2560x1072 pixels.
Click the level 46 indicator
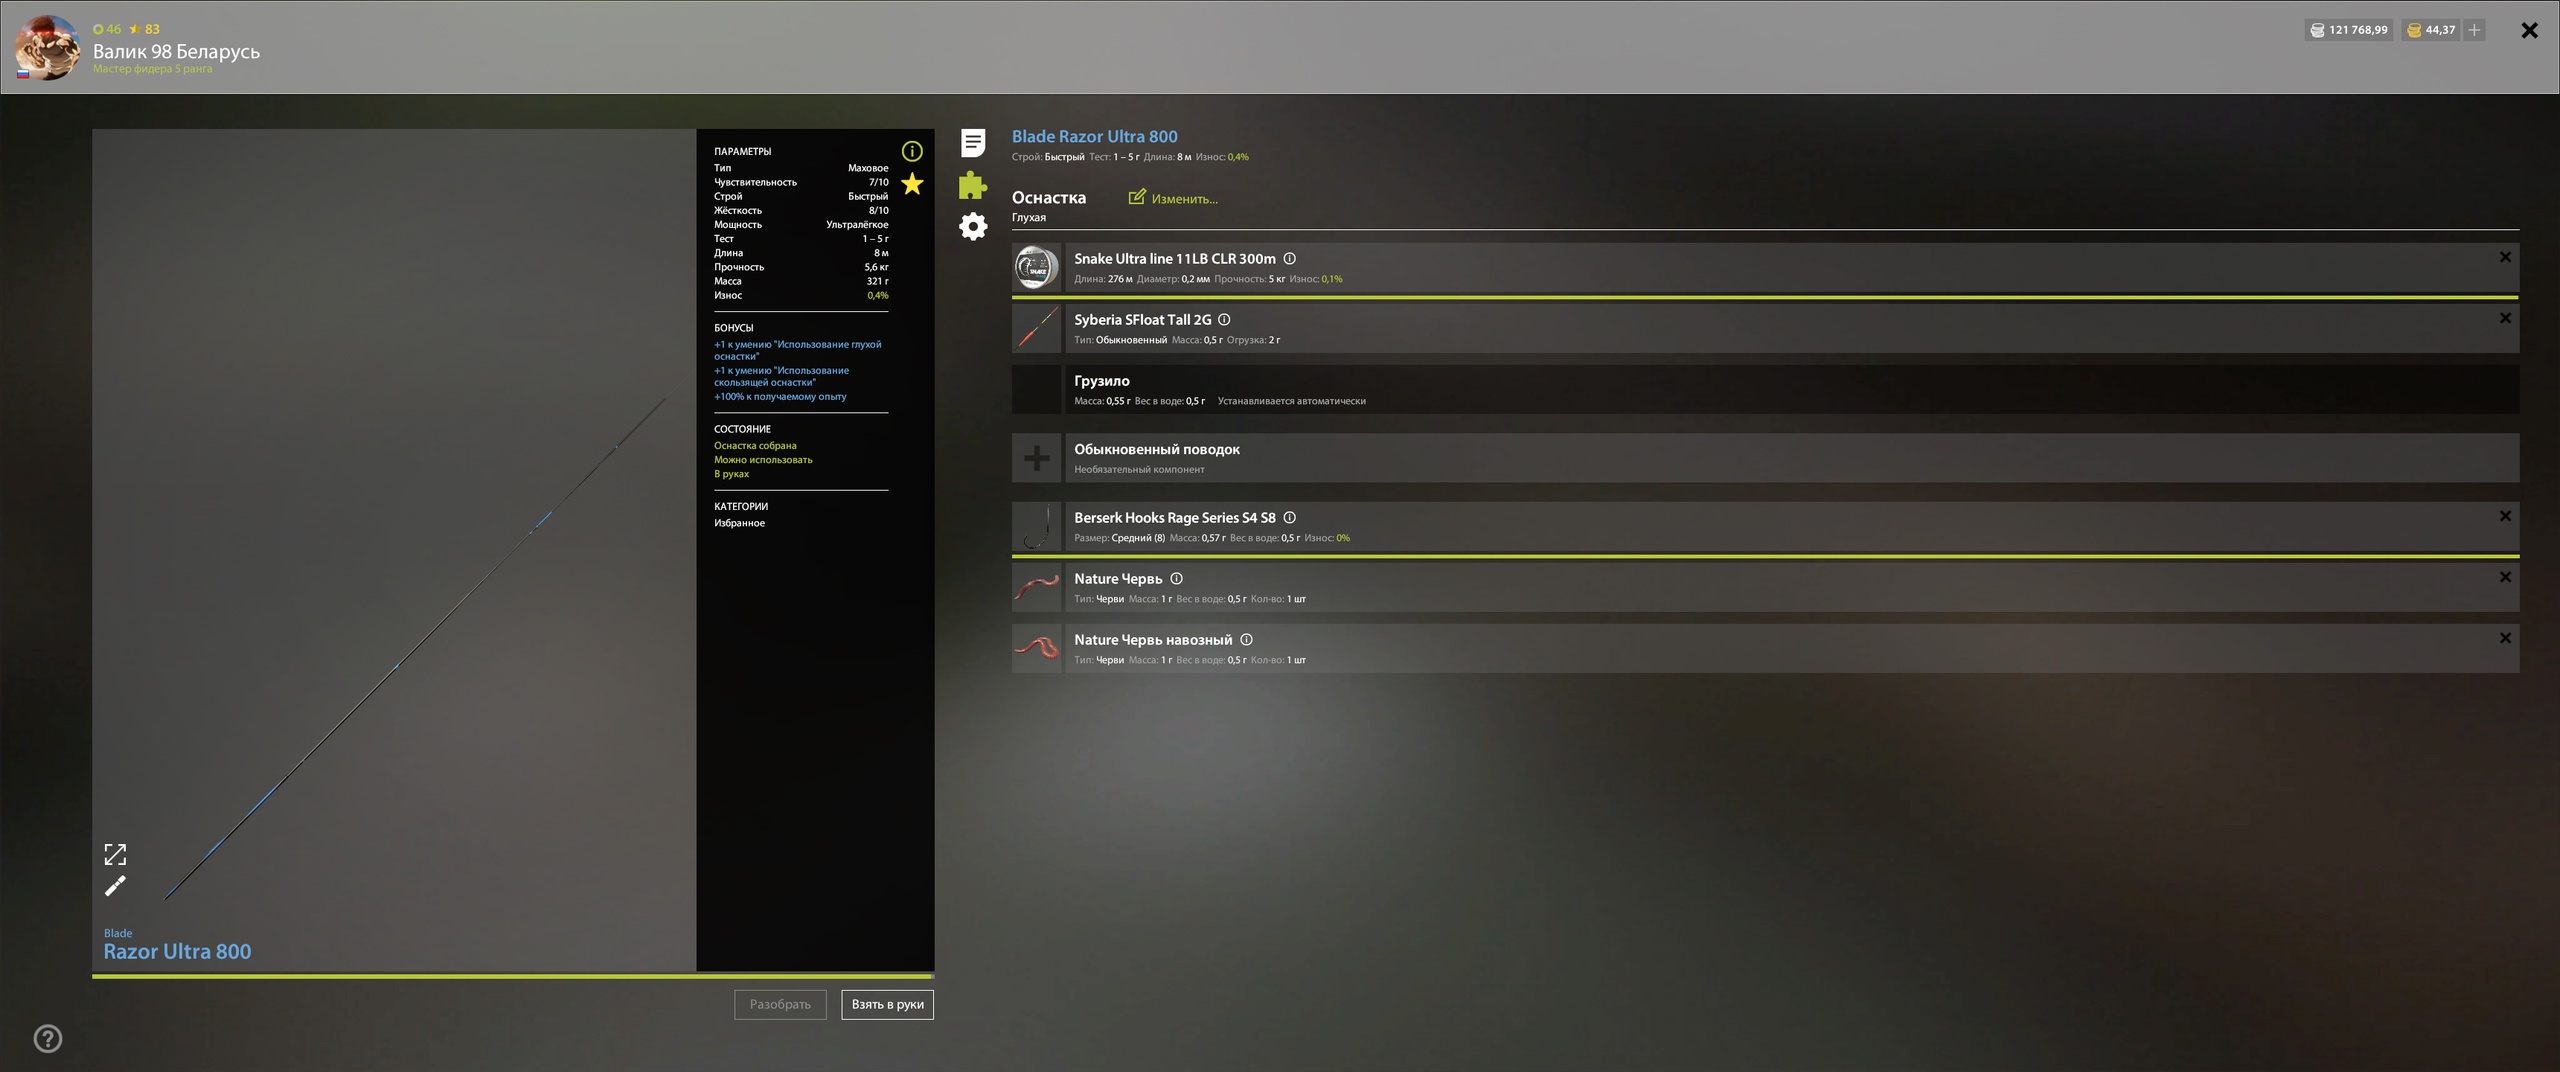click(x=107, y=29)
